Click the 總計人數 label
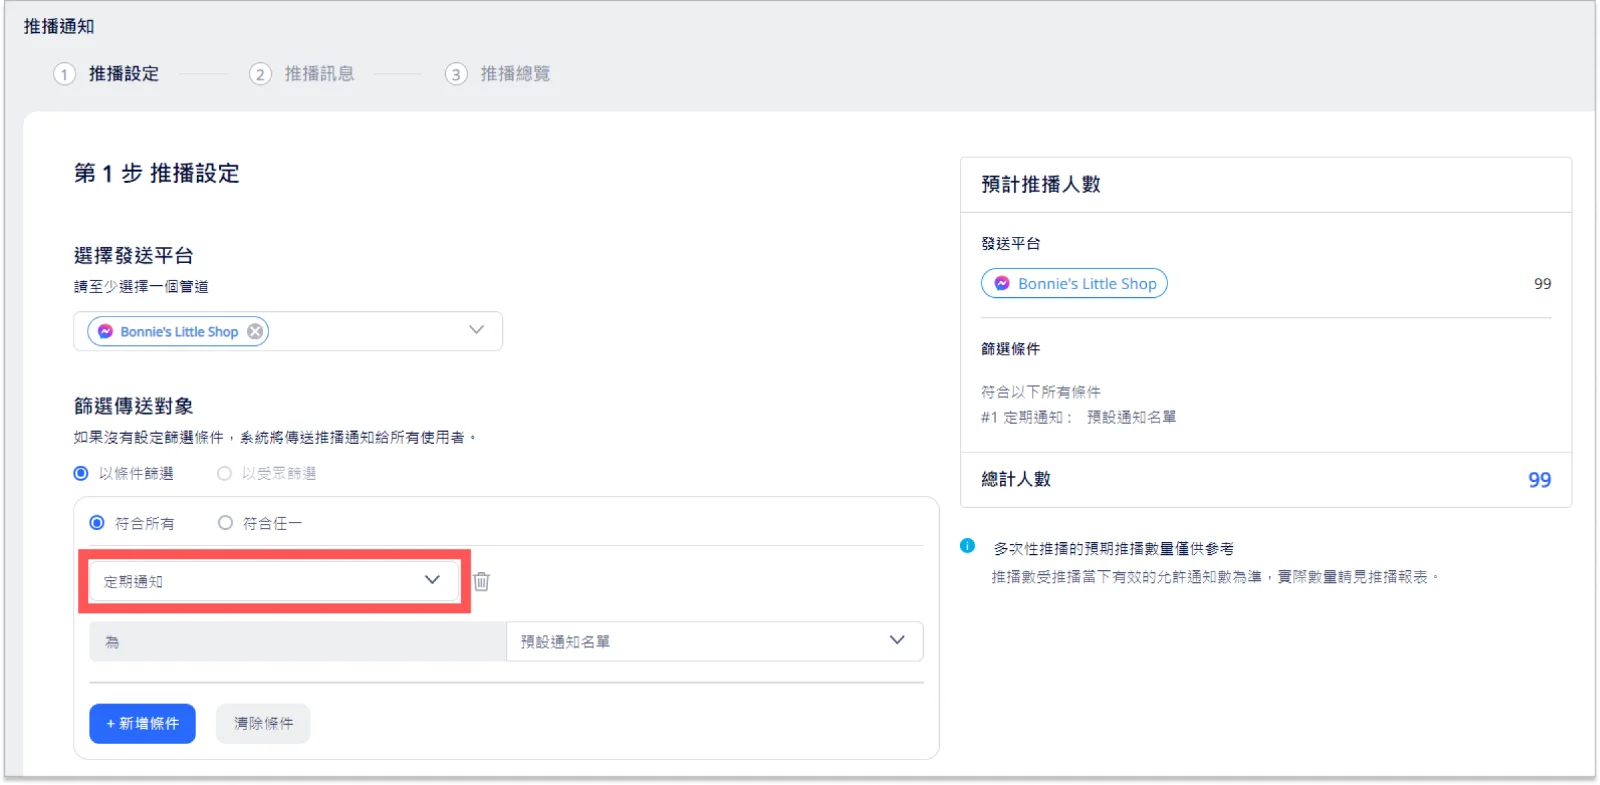1600x785 pixels. coord(1016,479)
